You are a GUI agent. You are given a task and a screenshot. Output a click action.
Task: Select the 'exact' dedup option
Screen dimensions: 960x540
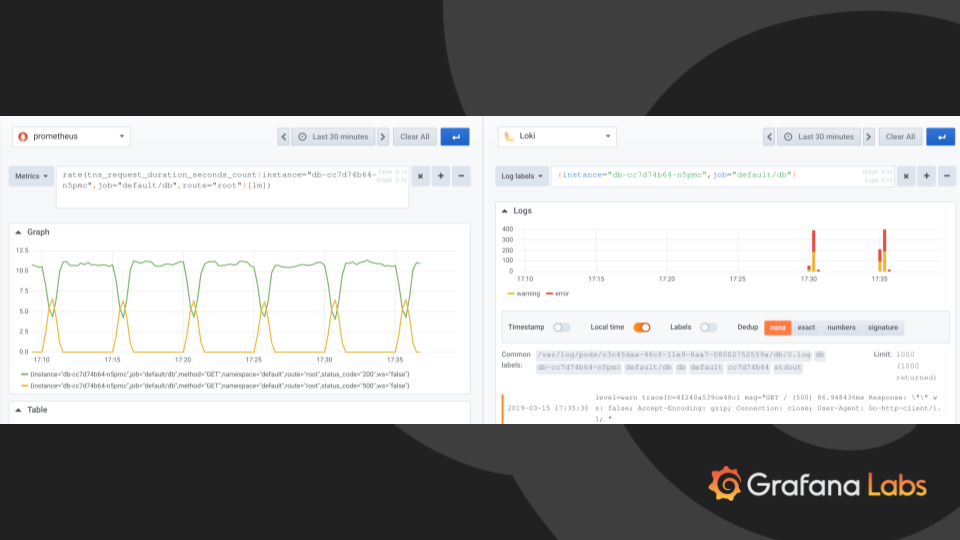pyautogui.click(x=806, y=327)
